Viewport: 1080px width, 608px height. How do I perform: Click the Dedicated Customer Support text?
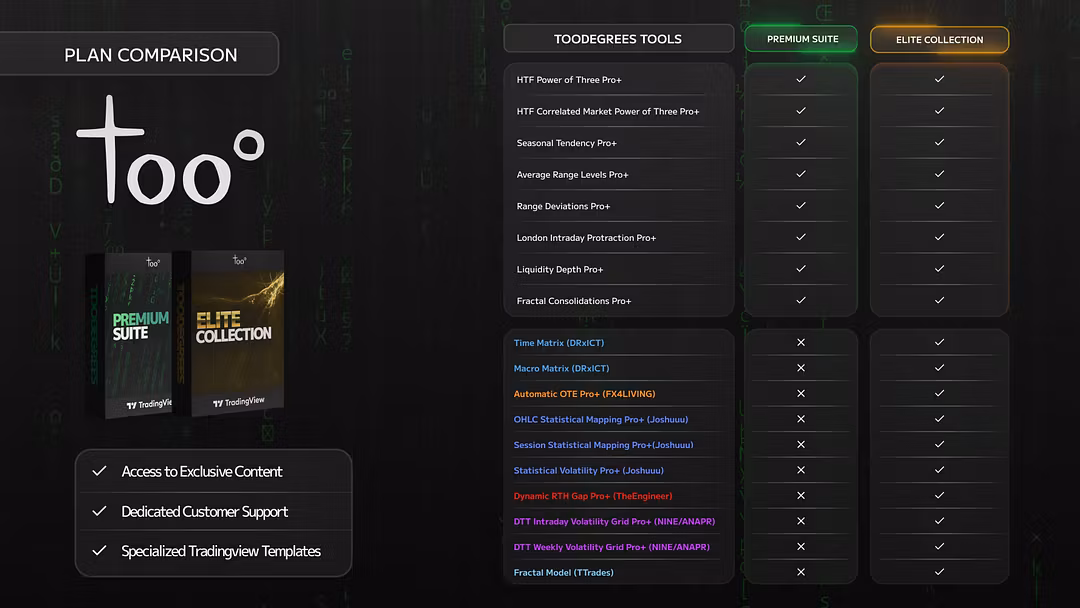pyautogui.click(x=205, y=512)
